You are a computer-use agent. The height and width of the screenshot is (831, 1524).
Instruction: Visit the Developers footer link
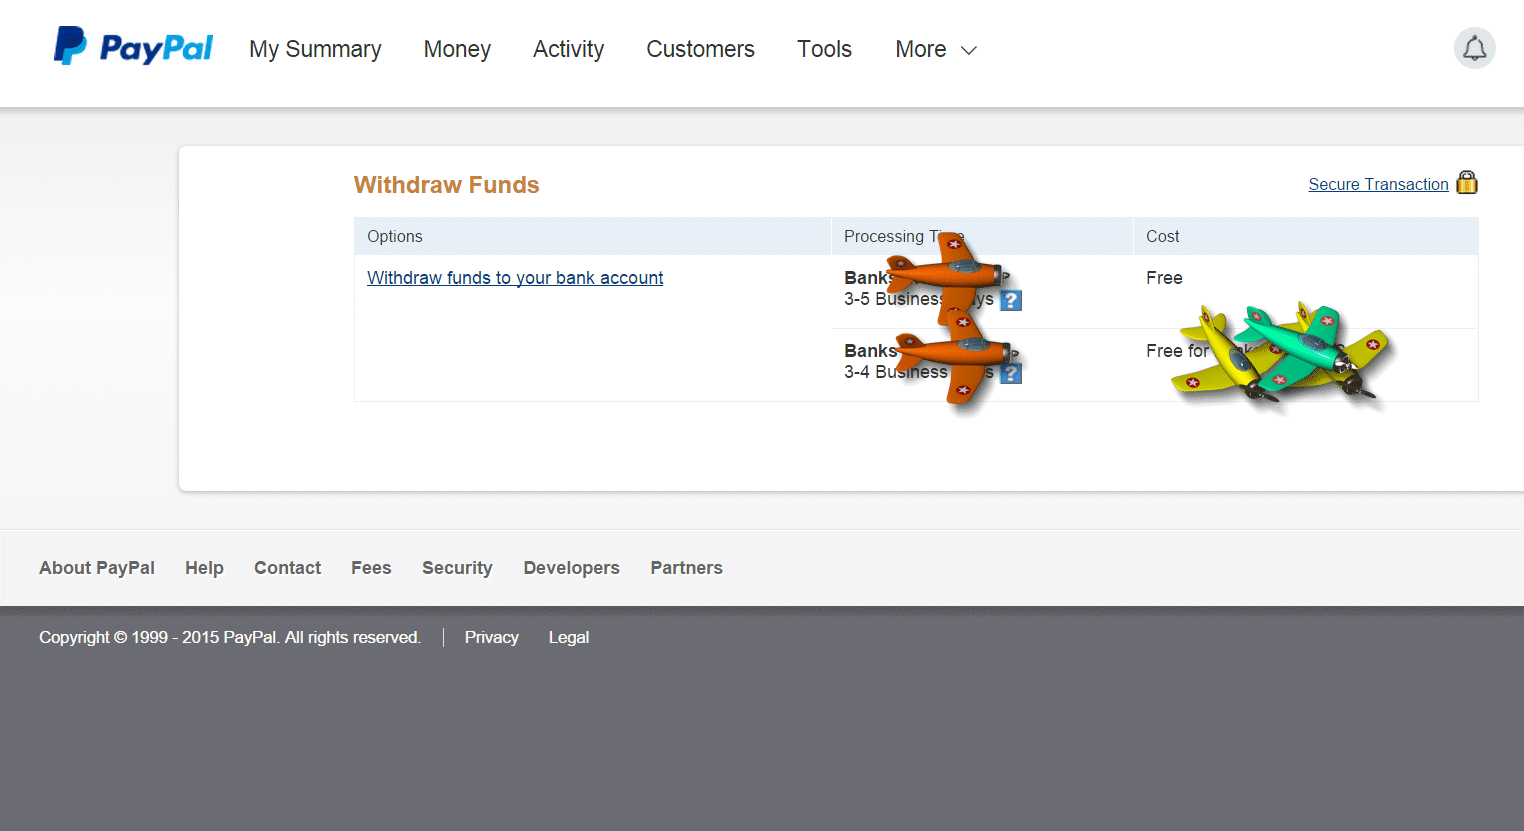[x=571, y=568]
